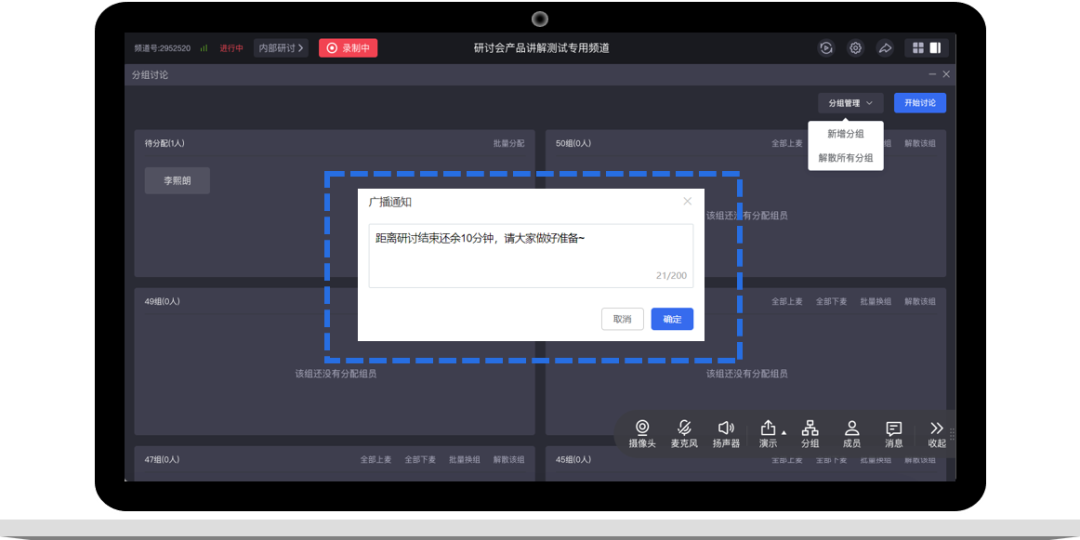Click 取消 to cancel broadcast notice

(x=622, y=319)
